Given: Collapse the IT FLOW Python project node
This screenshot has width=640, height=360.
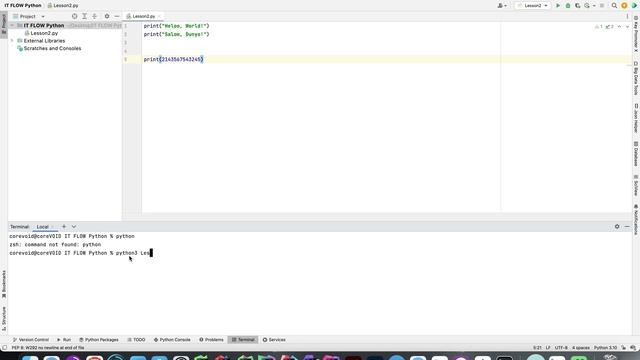Looking at the screenshot, I should click(12, 25).
